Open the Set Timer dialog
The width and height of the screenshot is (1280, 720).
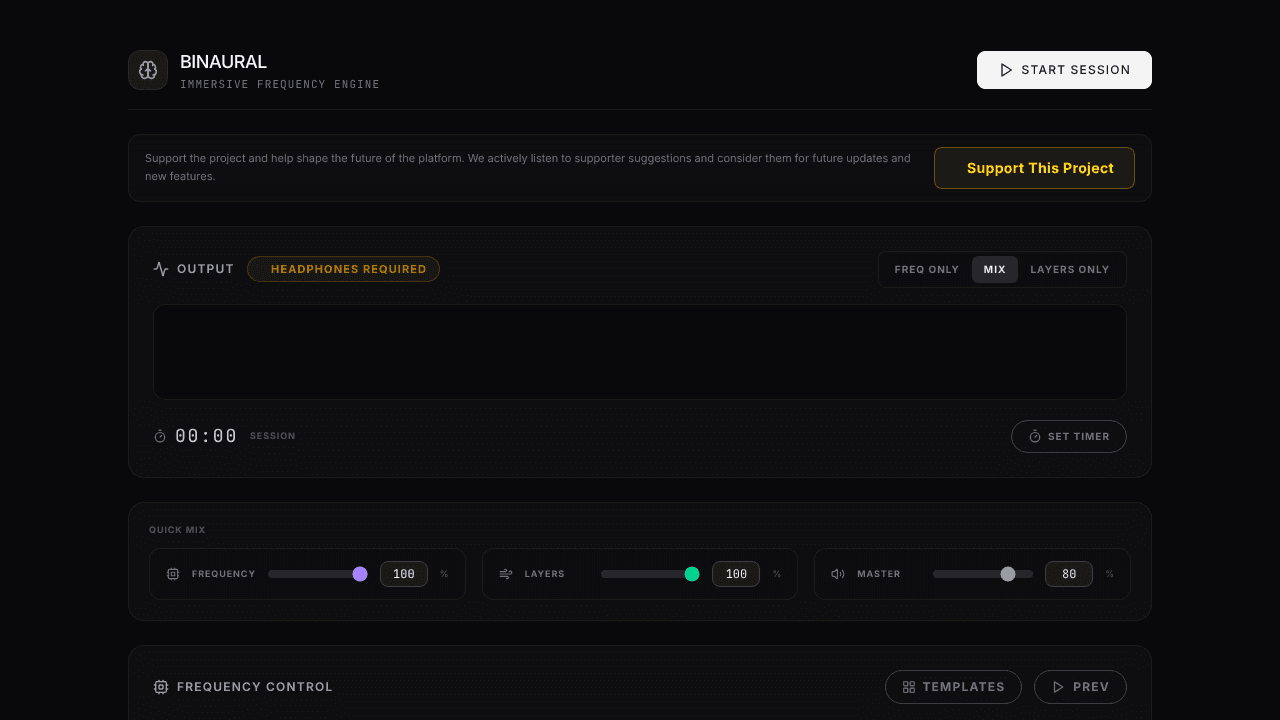coord(1069,437)
